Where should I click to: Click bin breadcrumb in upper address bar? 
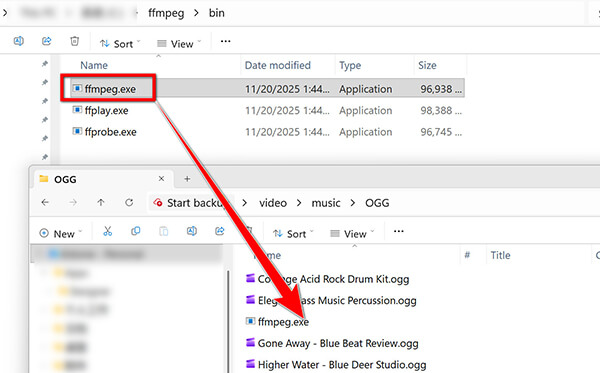[217, 13]
